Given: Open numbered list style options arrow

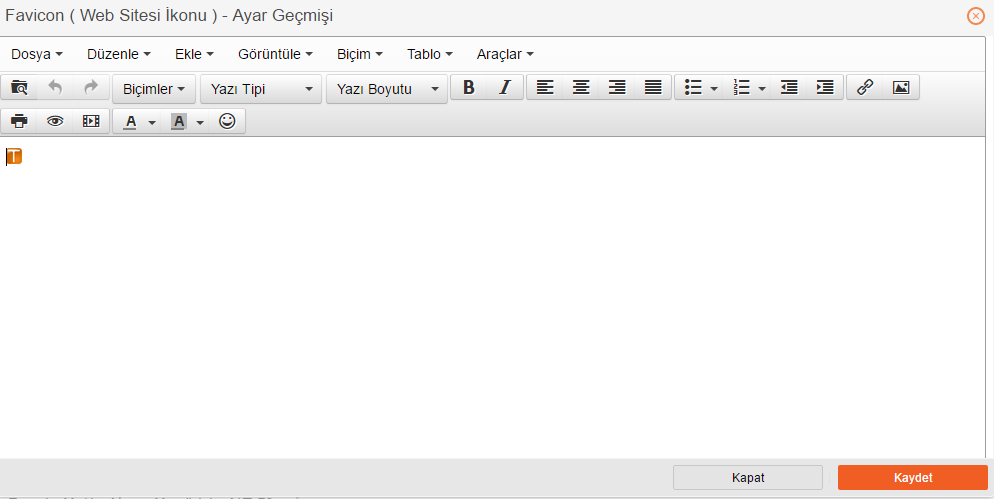Looking at the screenshot, I should 763,88.
